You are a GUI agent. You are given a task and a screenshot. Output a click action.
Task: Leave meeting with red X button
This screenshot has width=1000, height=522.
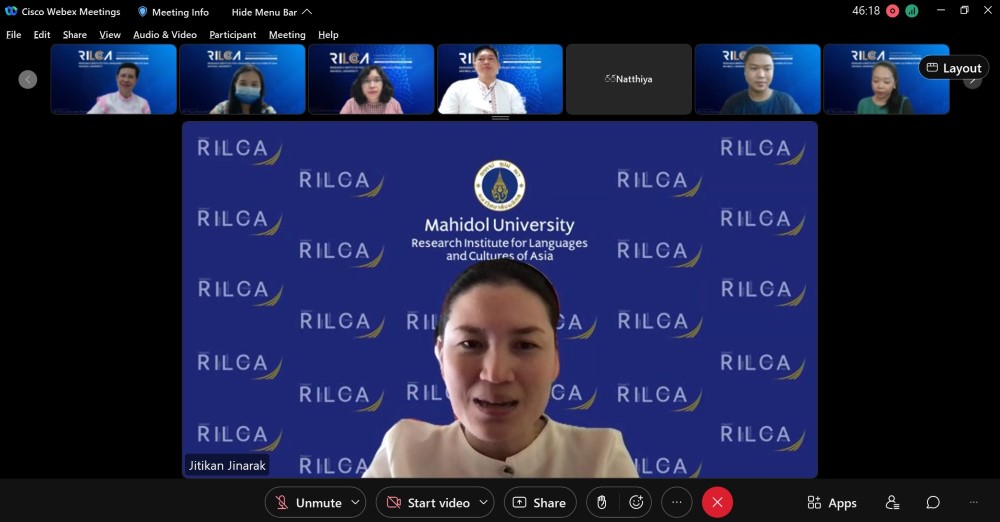(x=717, y=503)
